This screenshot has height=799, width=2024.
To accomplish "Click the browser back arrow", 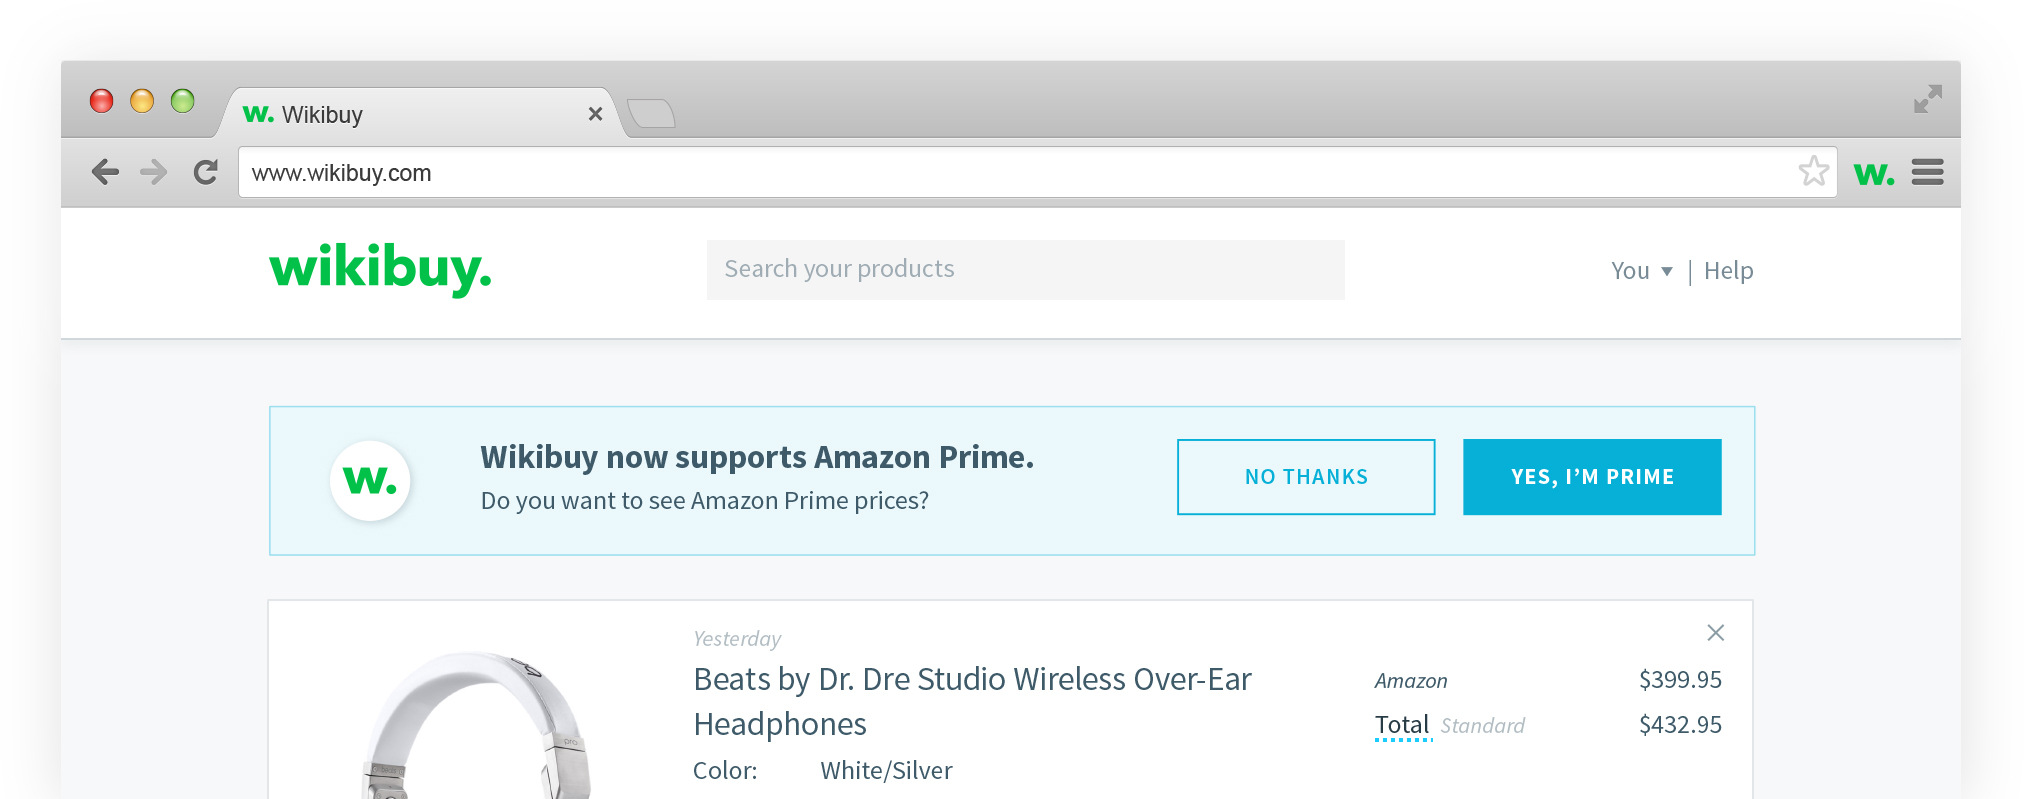I will point(105,172).
